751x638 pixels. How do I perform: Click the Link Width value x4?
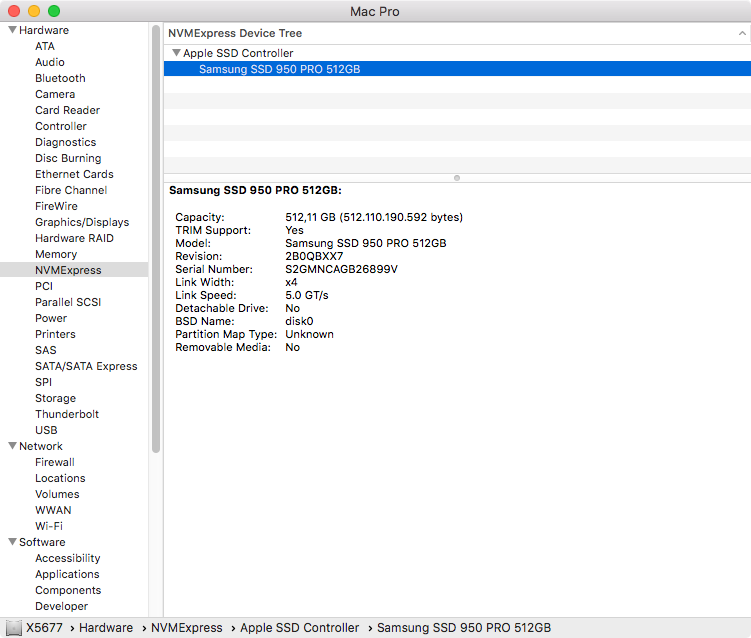[x=291, y=282]
